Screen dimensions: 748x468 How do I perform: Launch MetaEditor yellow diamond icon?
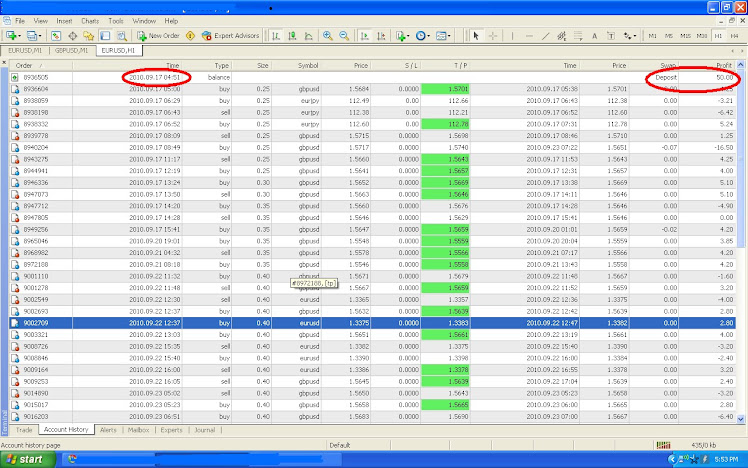click(190, 36)
